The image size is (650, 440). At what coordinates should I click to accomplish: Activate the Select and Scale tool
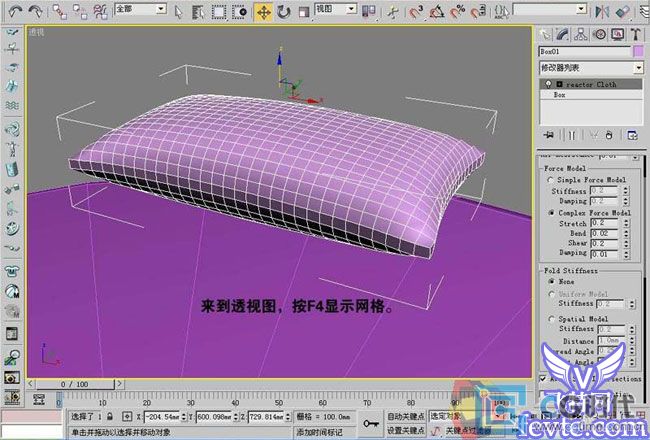pos(303,12)
